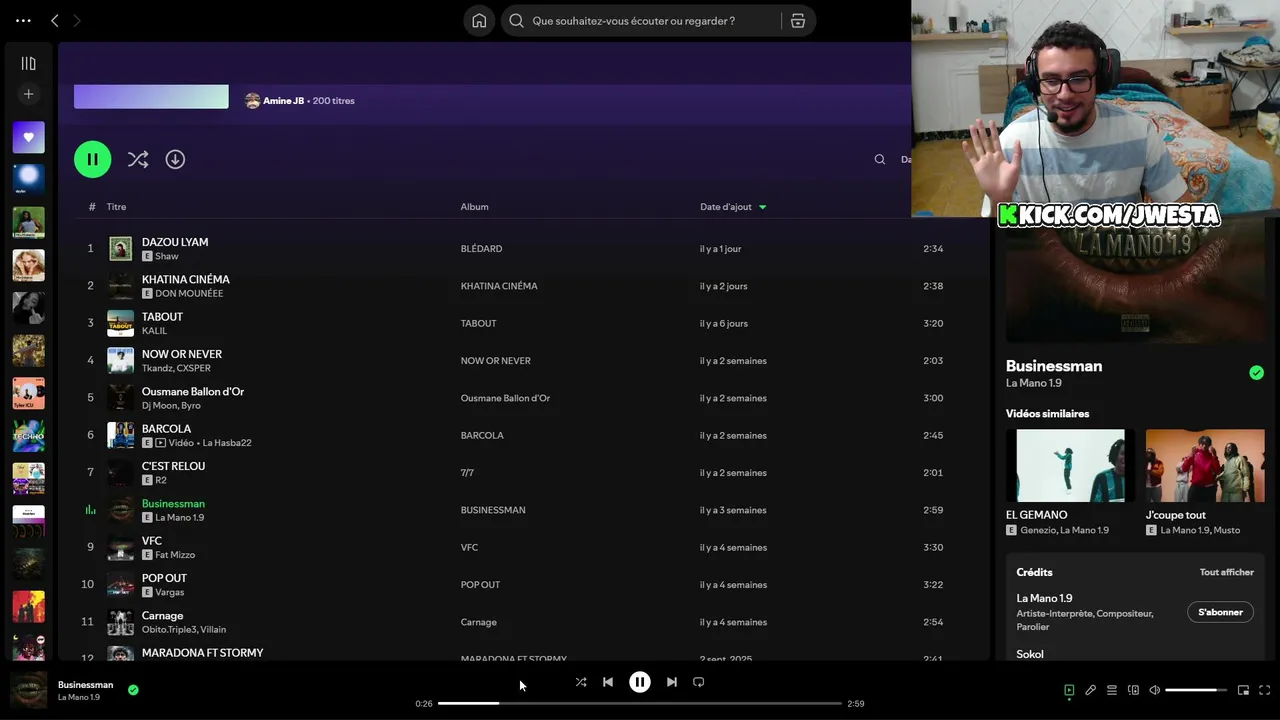Open the DAZOU LYAM cover thumbnail
1280x720 pixels.
(120, 249)
